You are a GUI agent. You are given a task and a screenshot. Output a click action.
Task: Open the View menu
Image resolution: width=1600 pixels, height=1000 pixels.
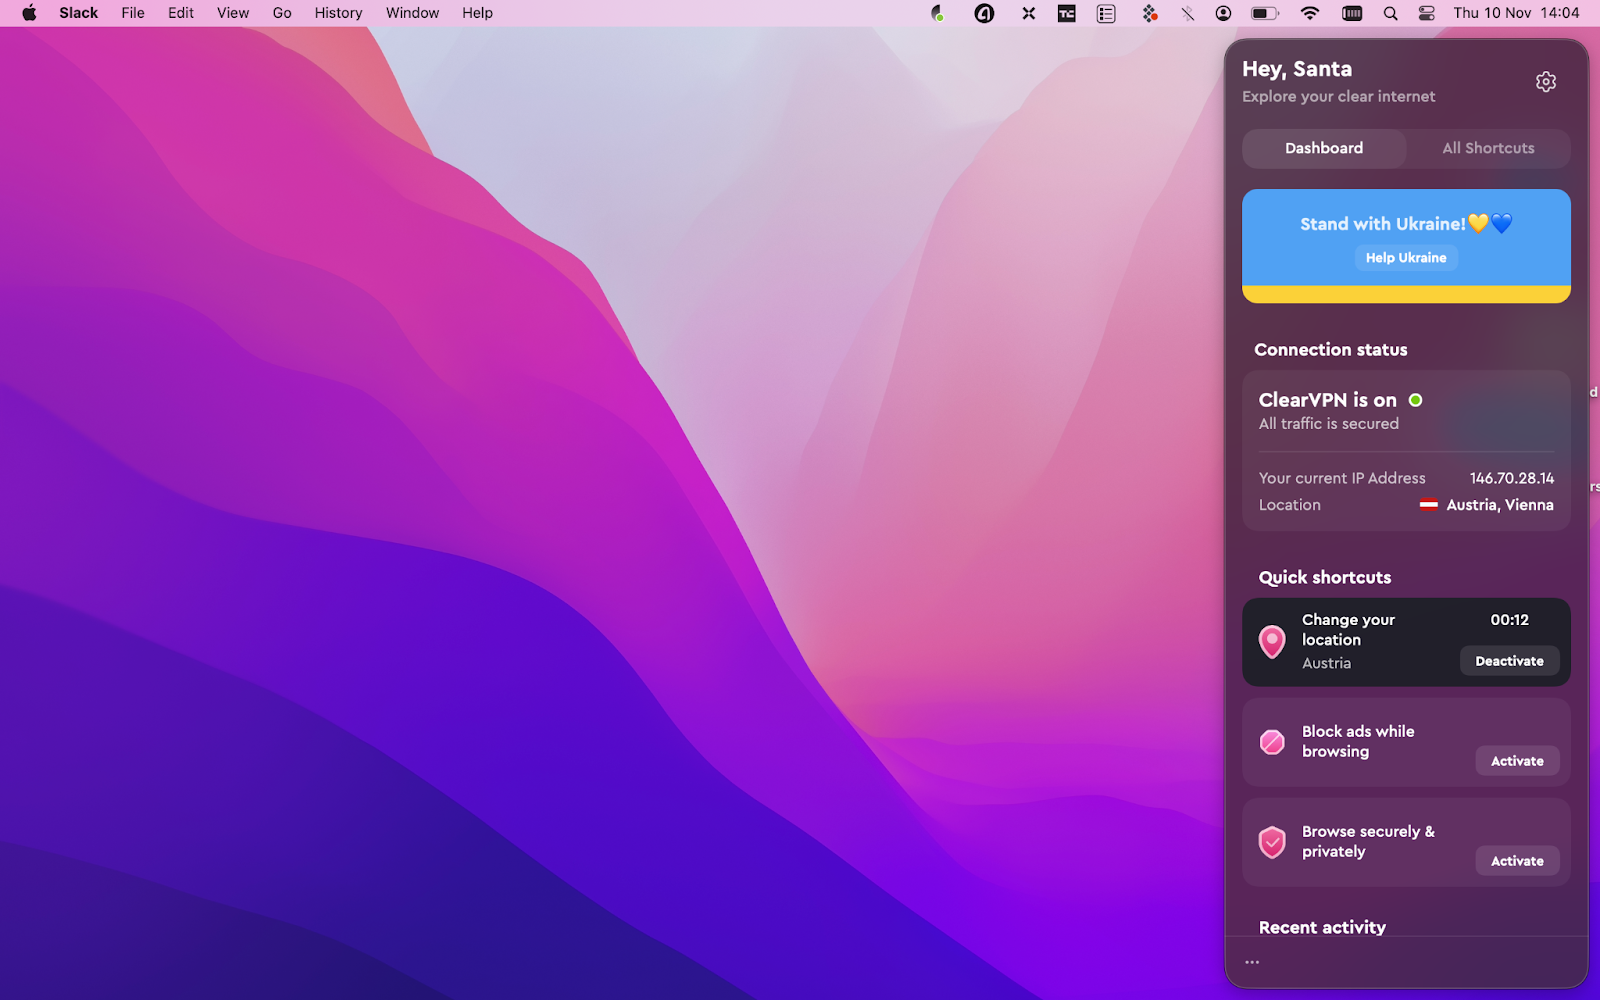(233, 13)
